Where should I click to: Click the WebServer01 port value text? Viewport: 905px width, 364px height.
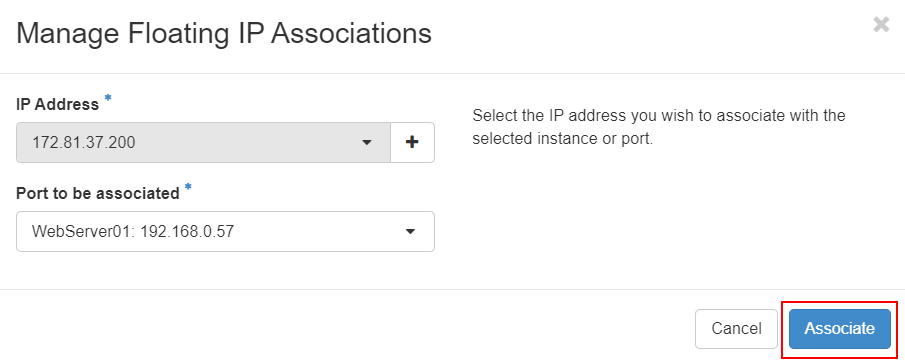tap(133, 231)
